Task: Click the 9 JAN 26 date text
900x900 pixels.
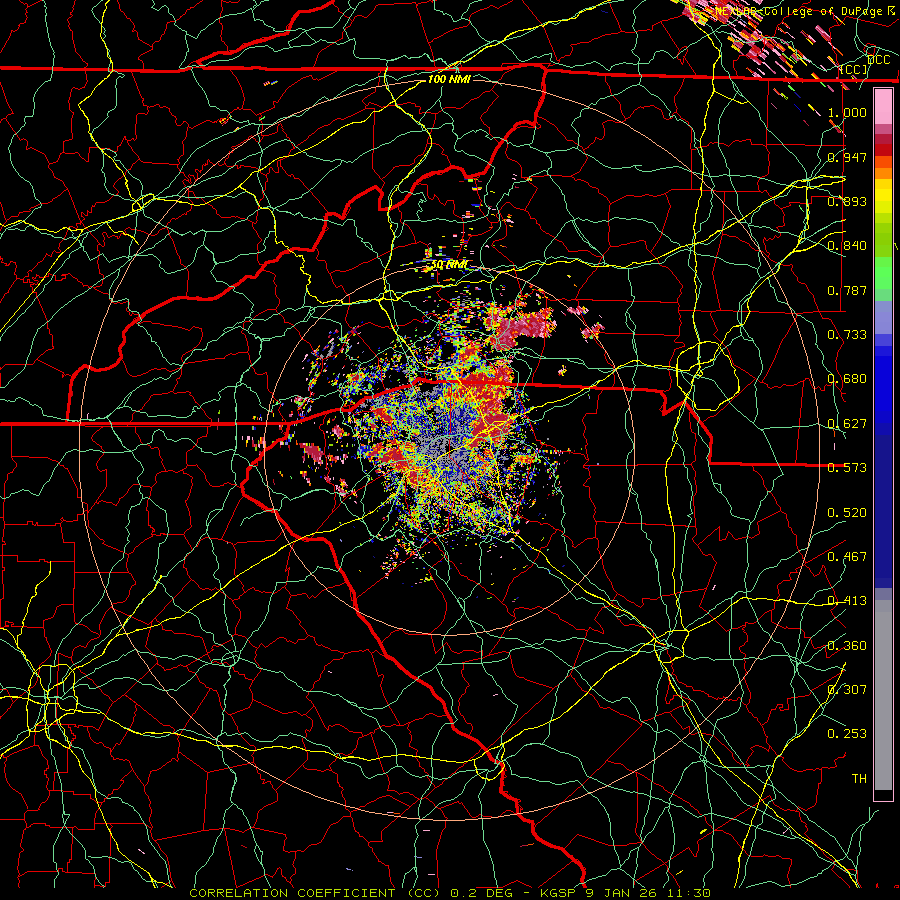Action: (622, 893)
